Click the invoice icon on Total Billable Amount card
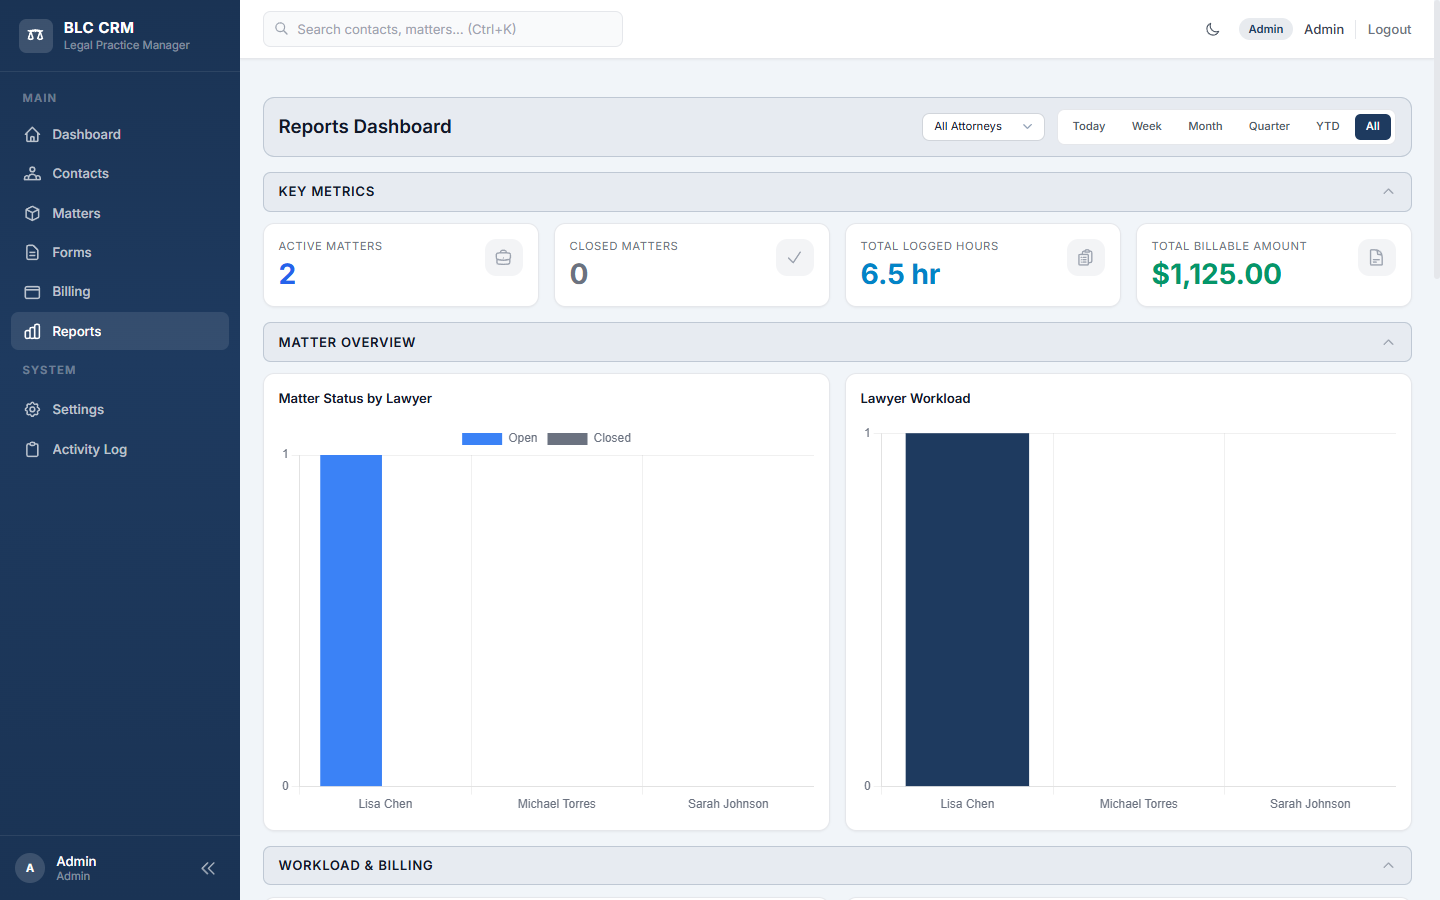 pyautogui.click(x=1377, y=258)
